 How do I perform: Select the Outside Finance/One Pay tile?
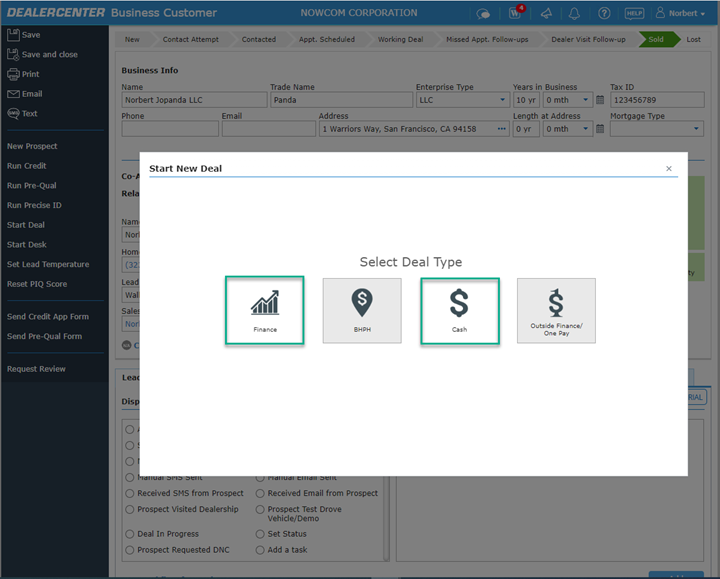556,310
